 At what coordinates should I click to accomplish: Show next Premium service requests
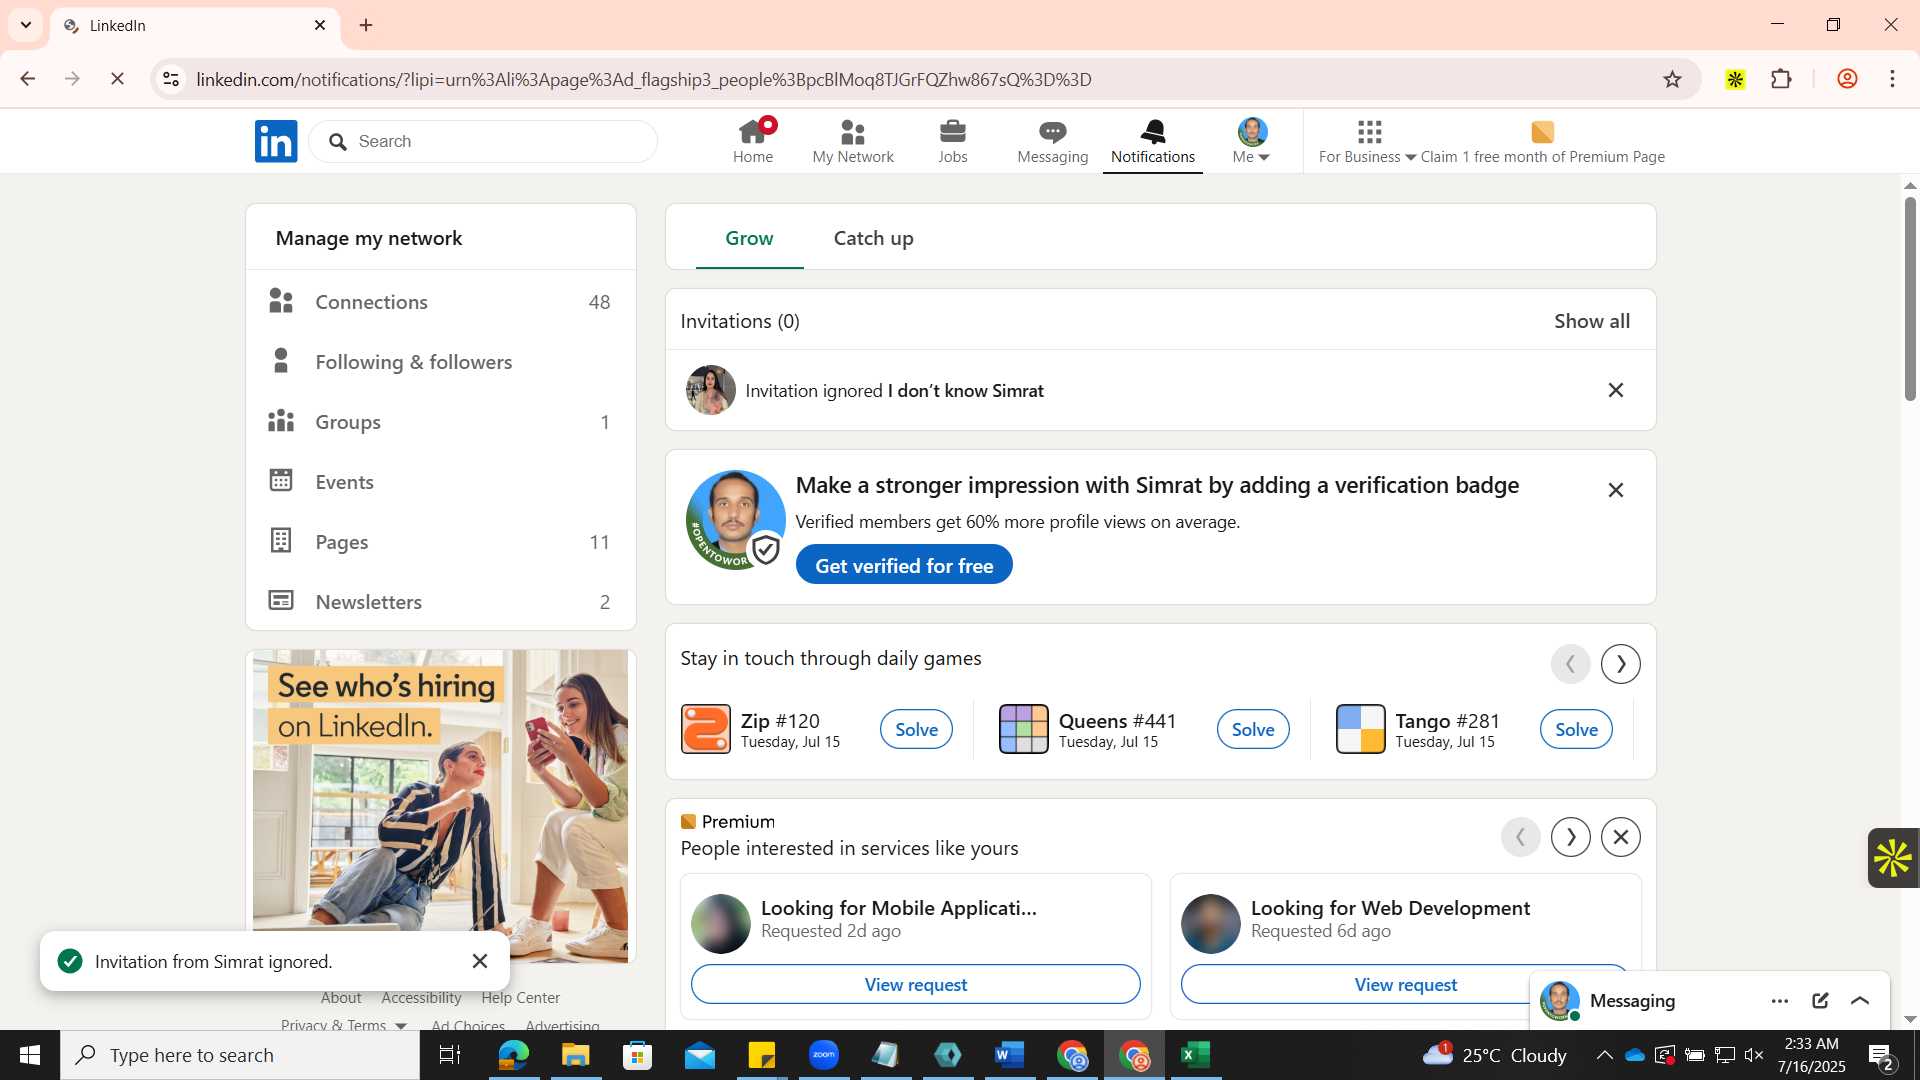tap(1570, 837)
